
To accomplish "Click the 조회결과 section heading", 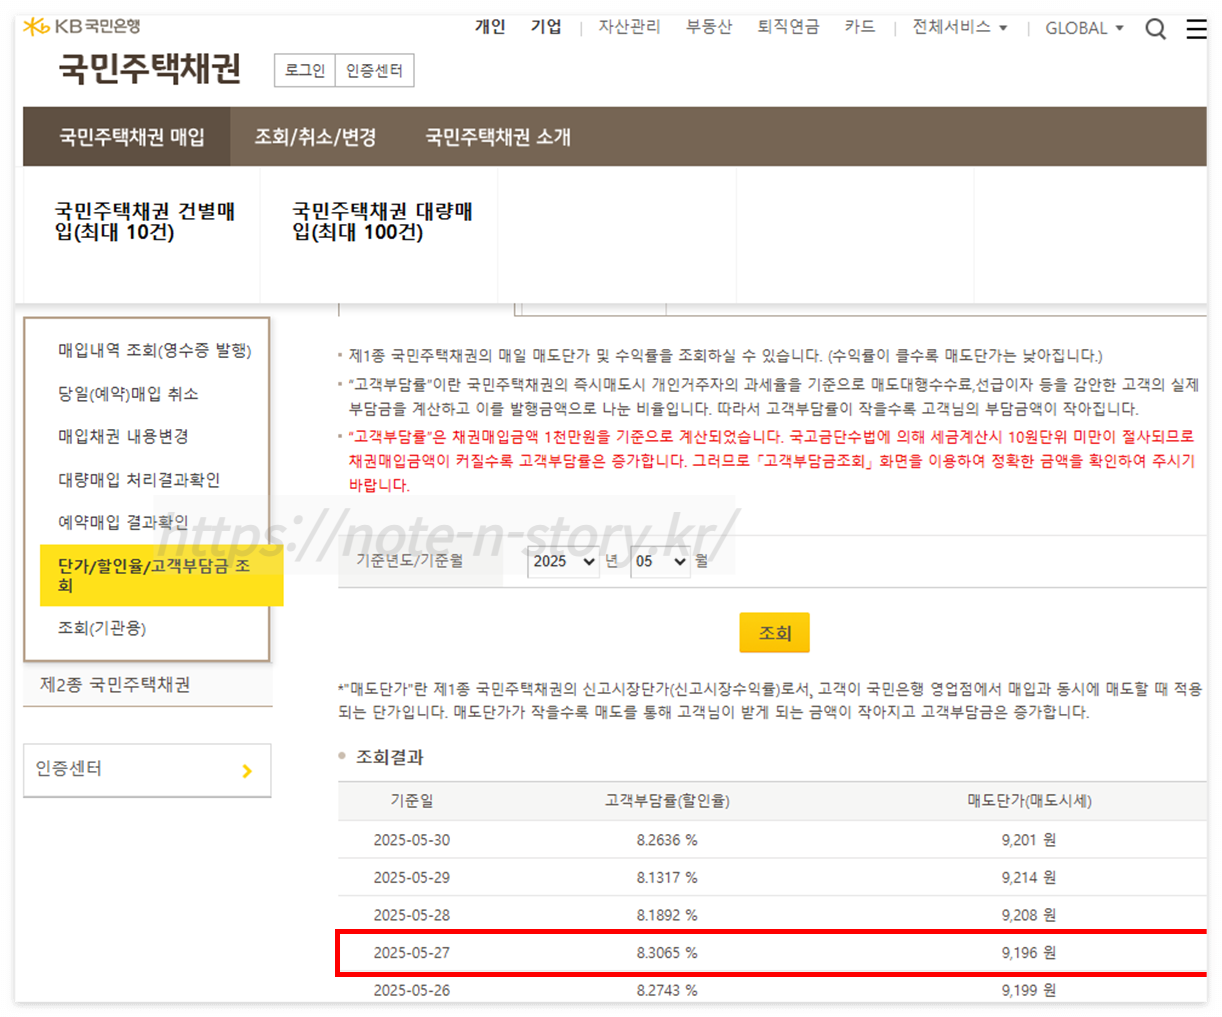I will point(390,757).
